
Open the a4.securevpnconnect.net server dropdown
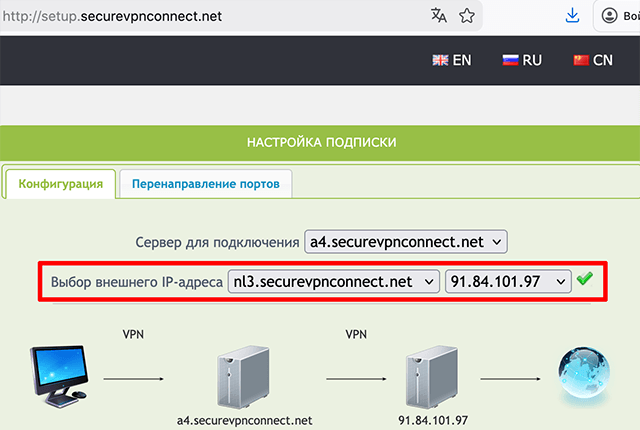pyautogui.click(x=406, y=242)
